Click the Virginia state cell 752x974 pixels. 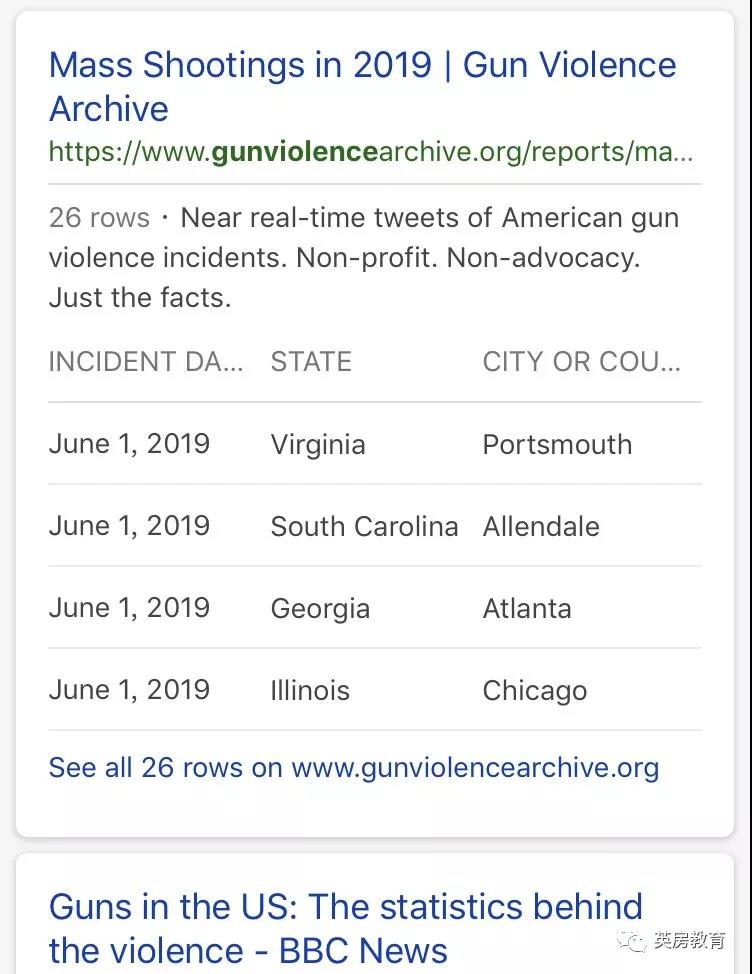(318, 444)
